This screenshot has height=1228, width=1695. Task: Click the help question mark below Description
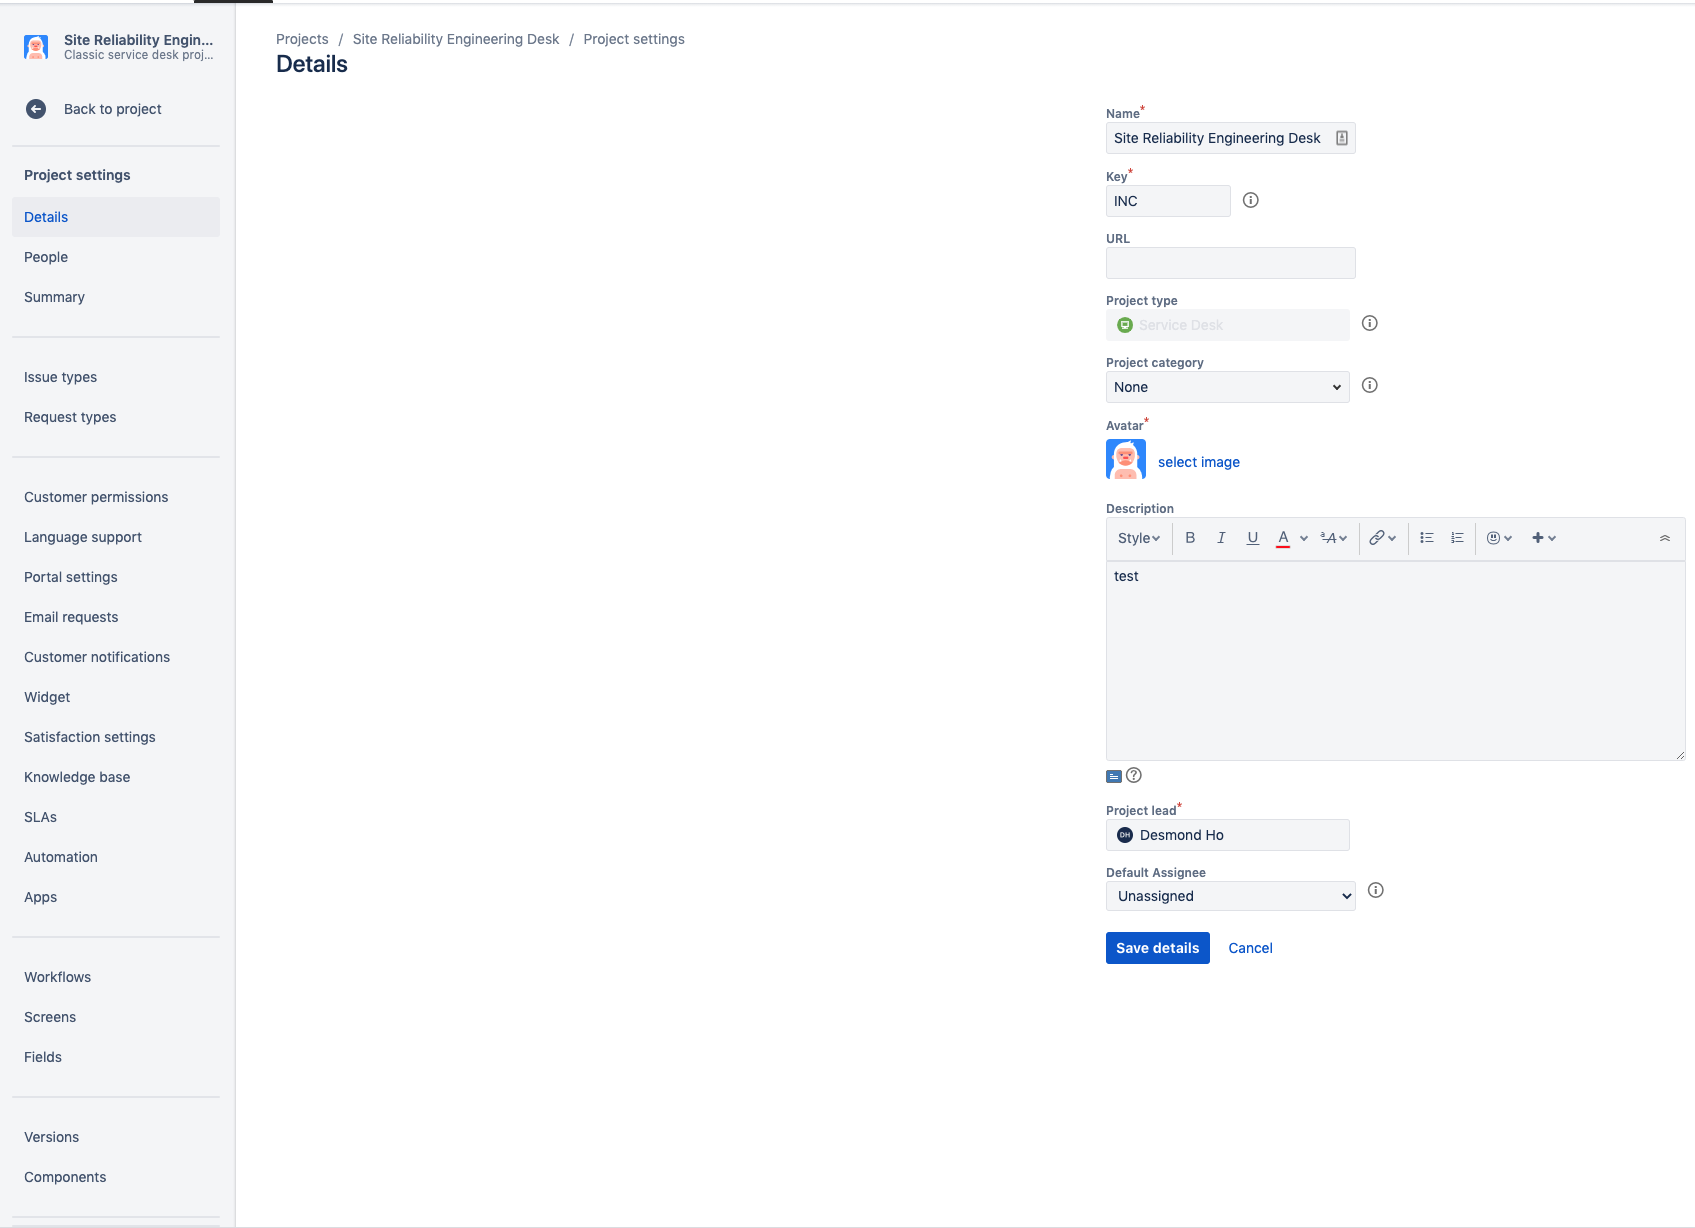[1134, 775]
